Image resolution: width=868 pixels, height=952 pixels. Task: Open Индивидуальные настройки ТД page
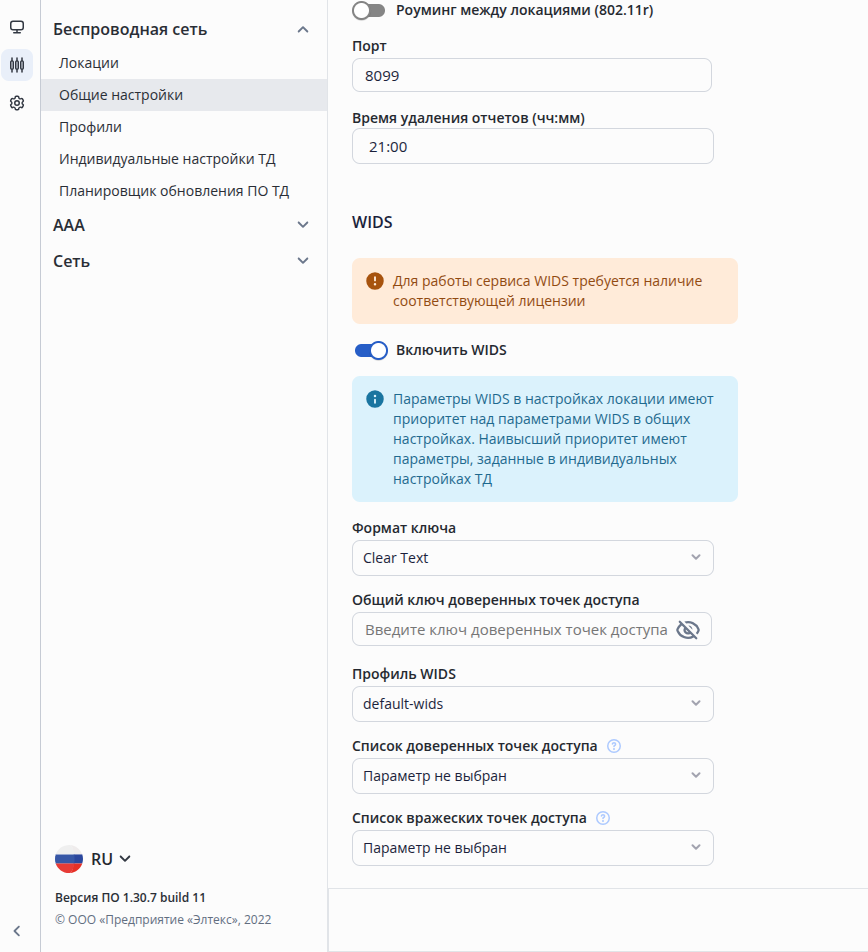pyautogui.click(x=167, y=159)
